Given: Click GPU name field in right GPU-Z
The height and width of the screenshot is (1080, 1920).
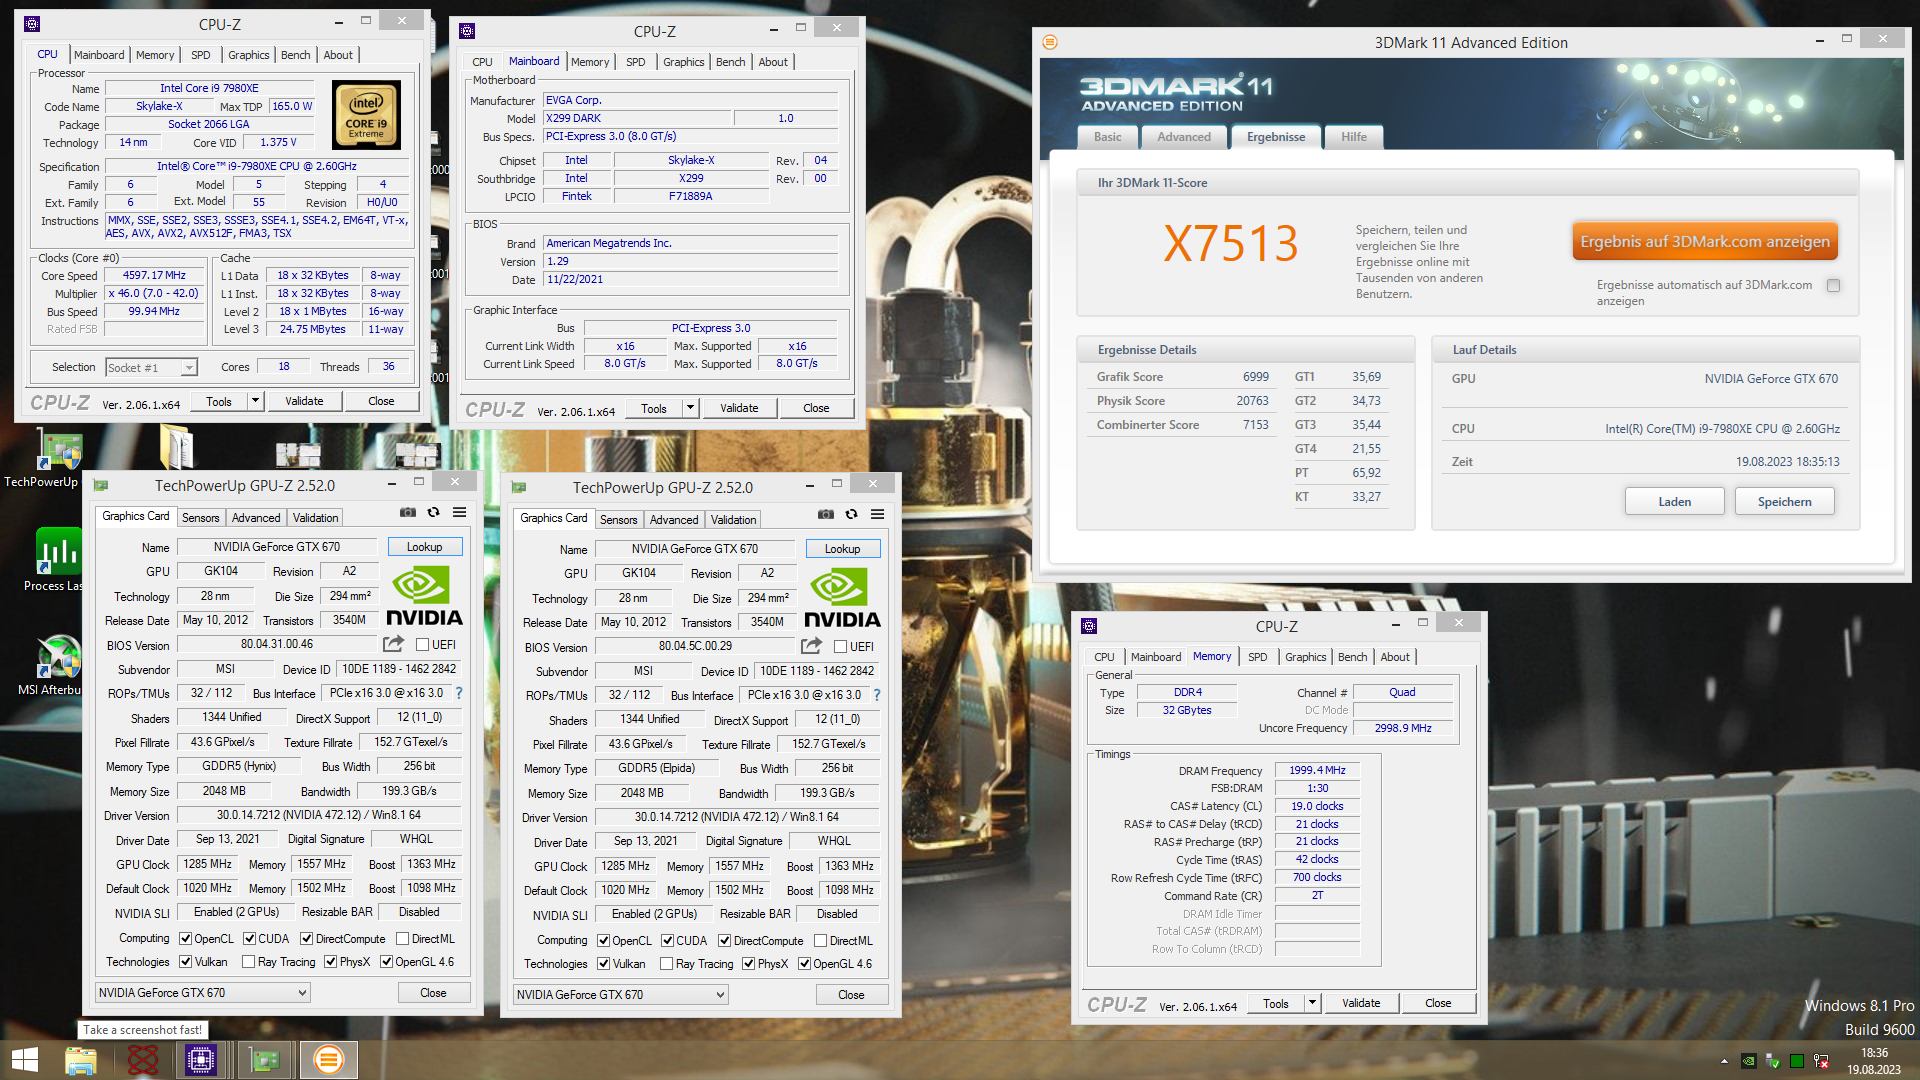Looking at the screenshot, I should coord(695,549).
